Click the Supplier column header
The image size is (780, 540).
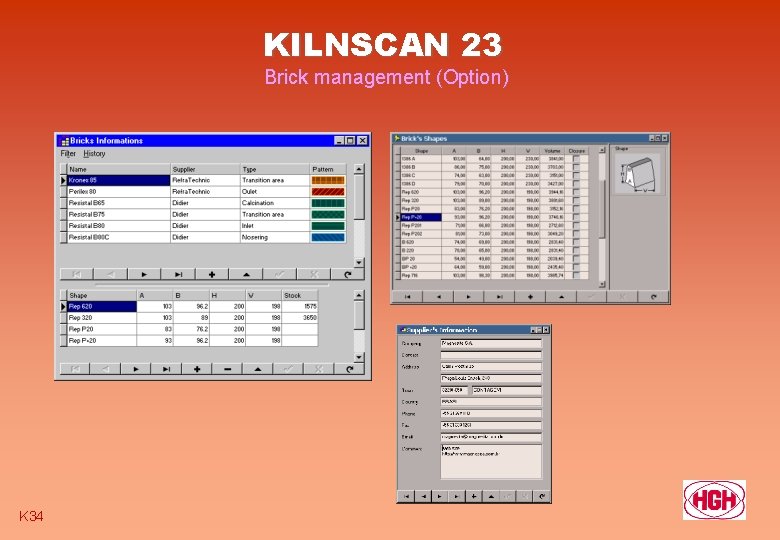205,169
